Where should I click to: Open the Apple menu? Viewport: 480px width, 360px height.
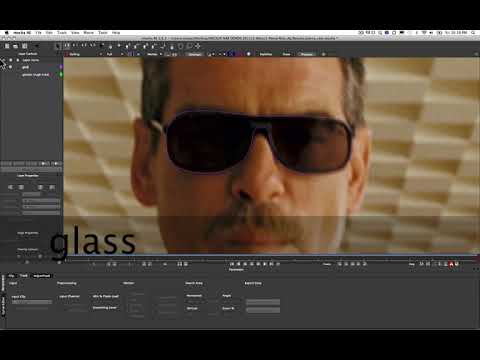point(7,33)
